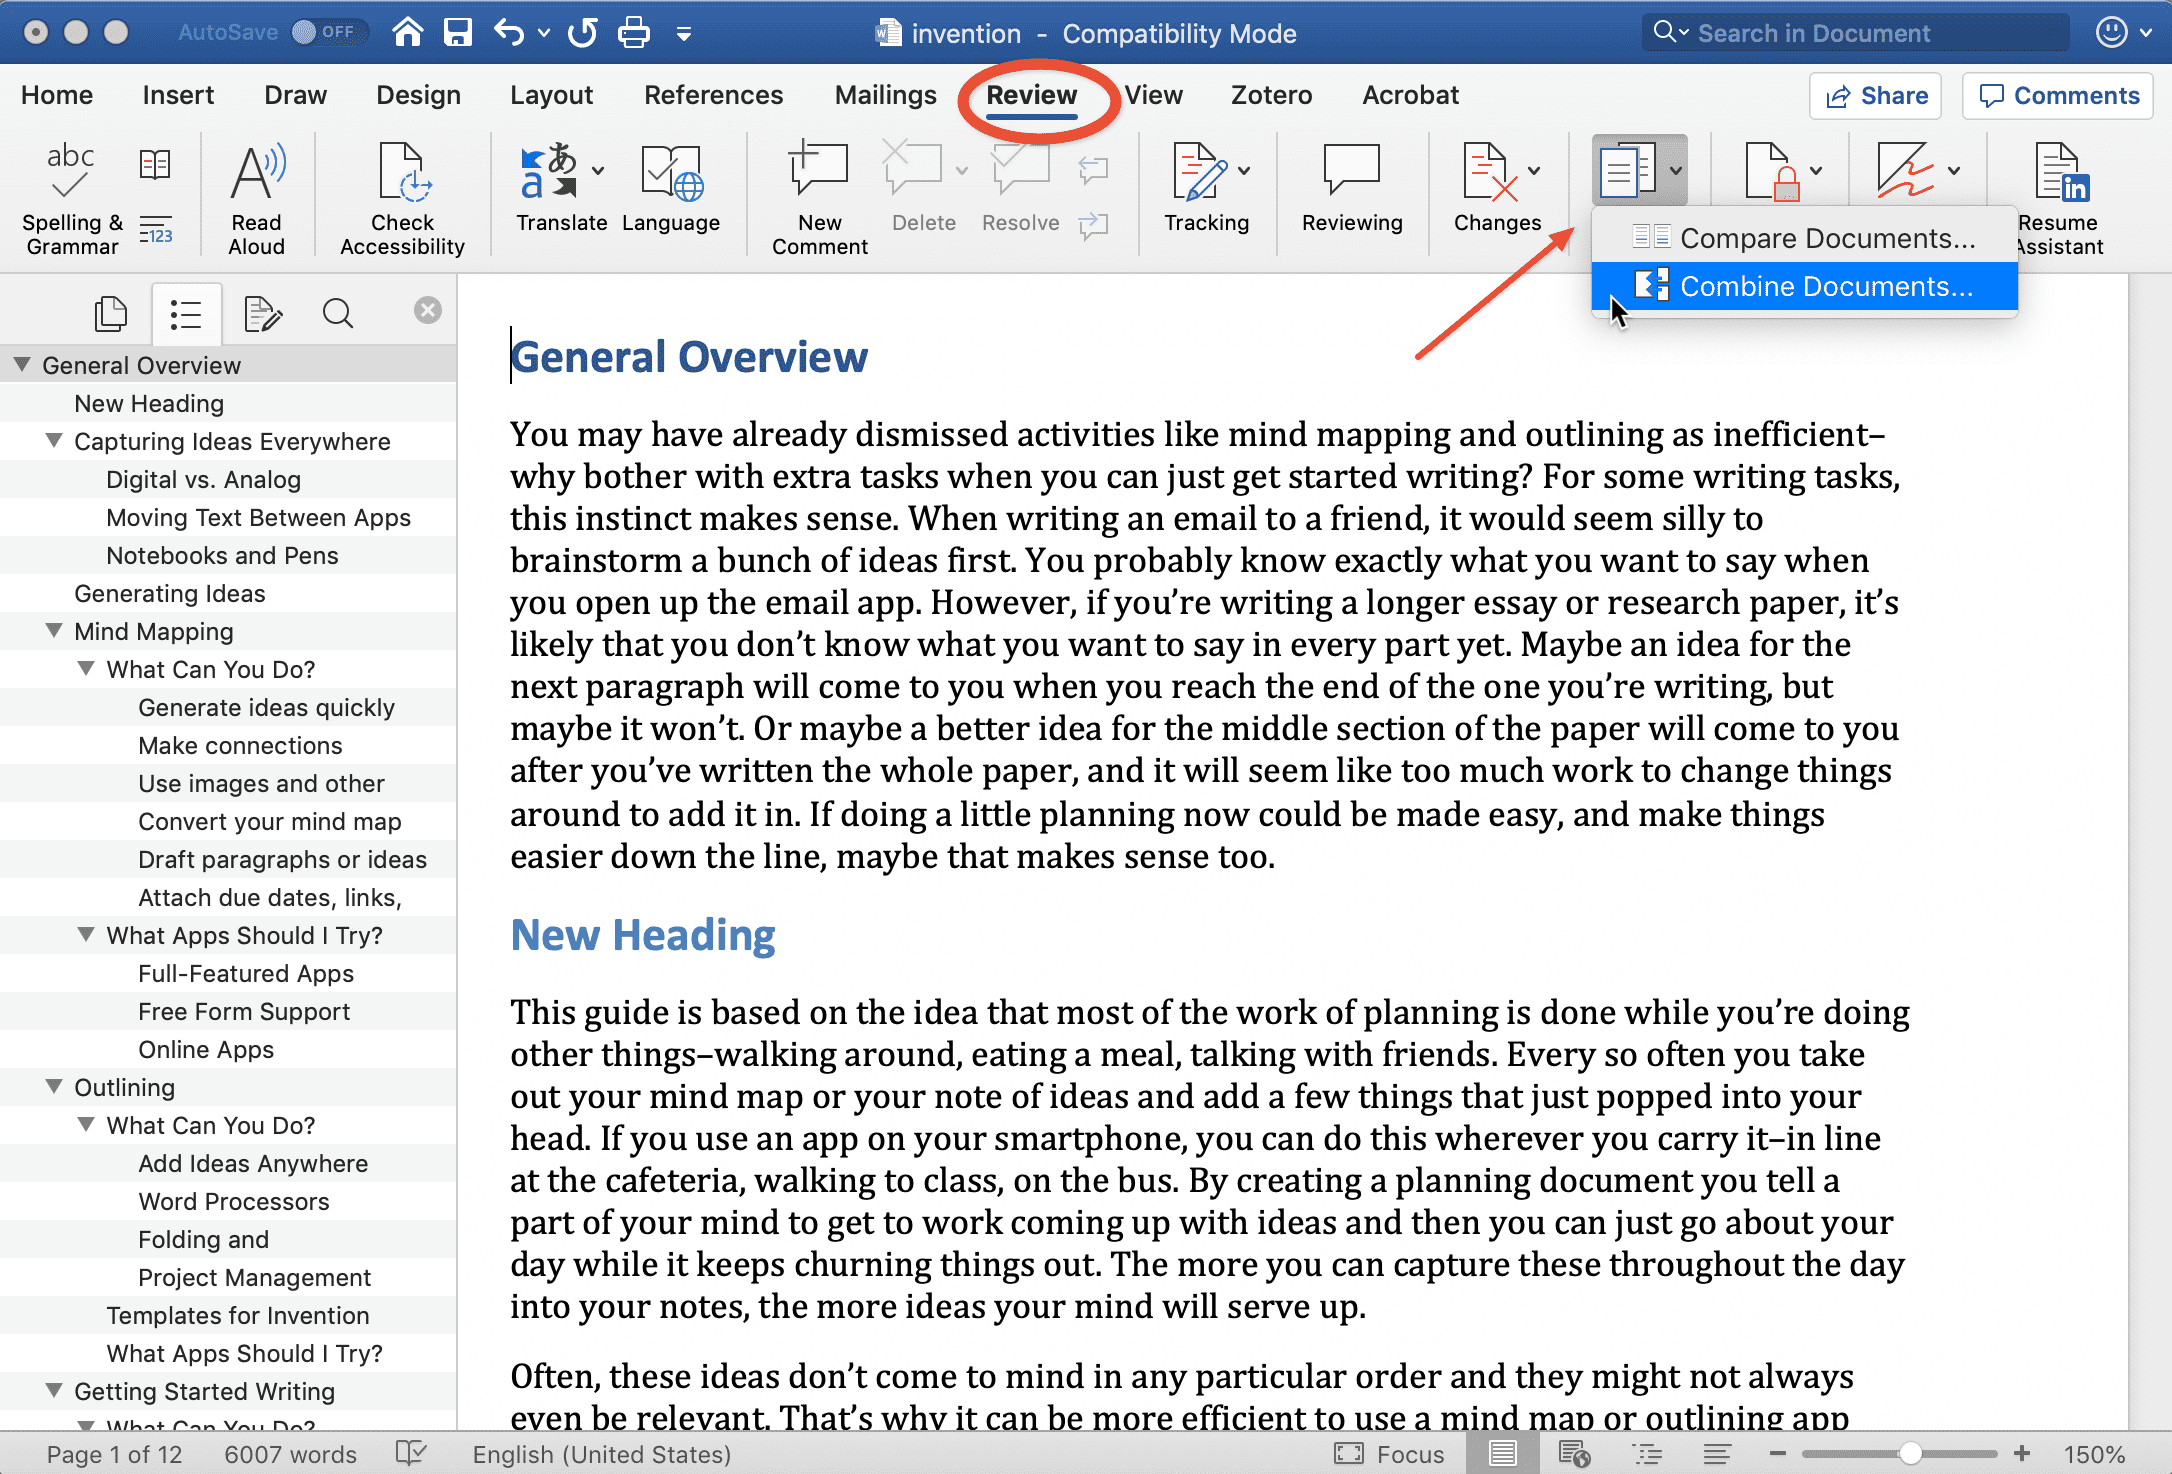This screenshot has width=2172, height=1474.
Task: Expand the Customize Quick Access Toolbar arrow
Action: coord(684,34)
